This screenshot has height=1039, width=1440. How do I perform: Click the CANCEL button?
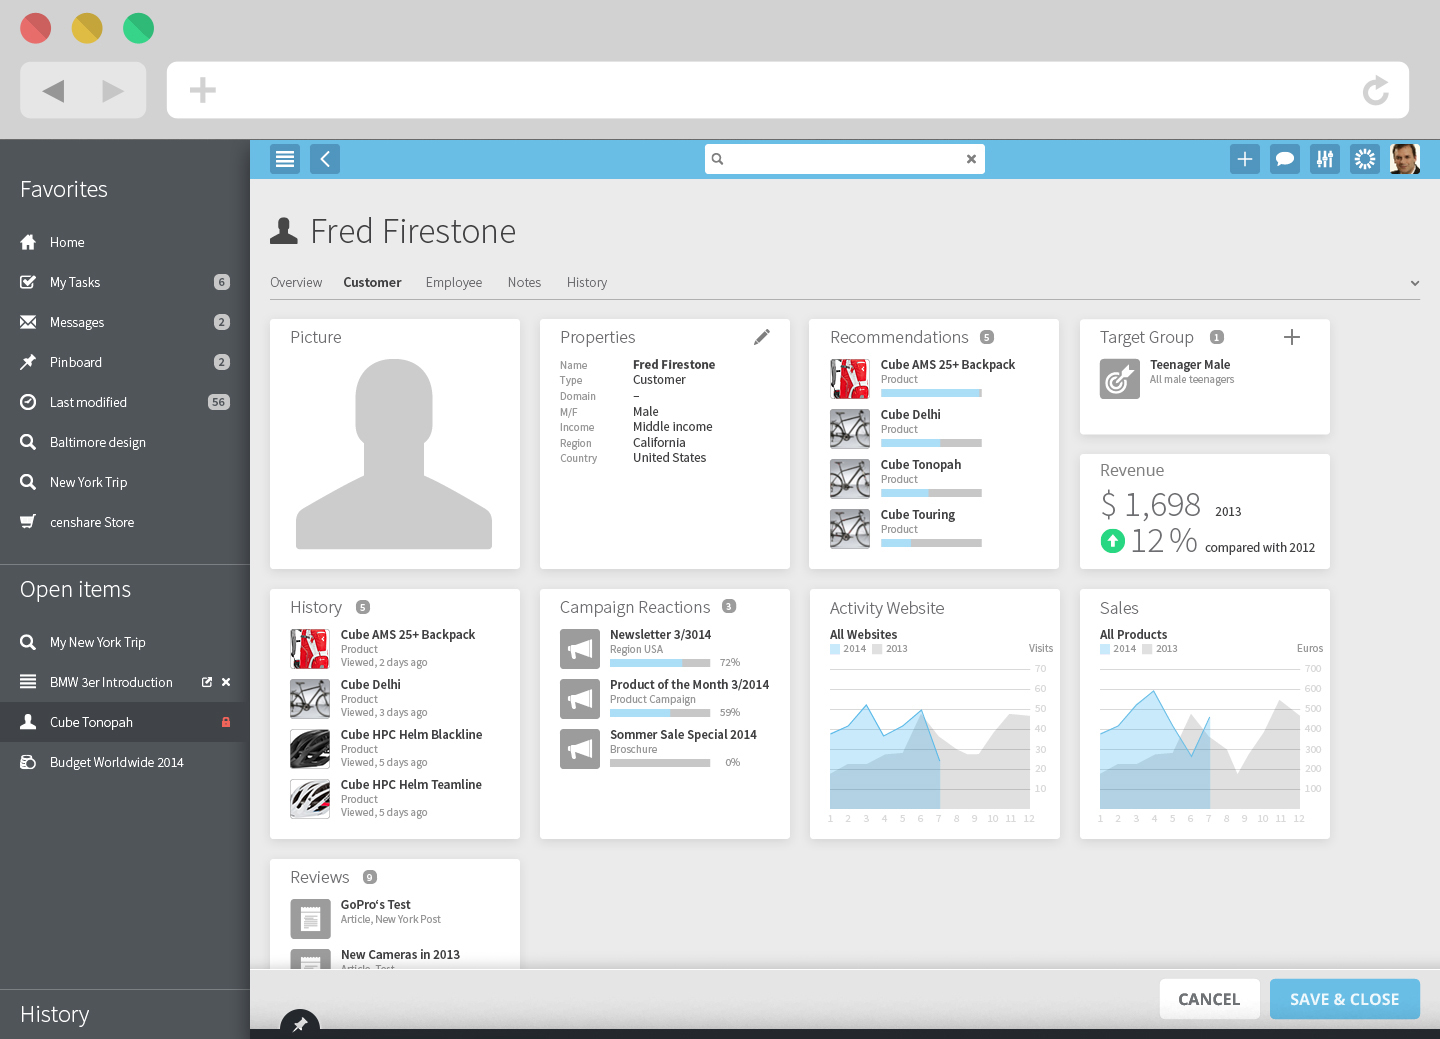point(1209,999)
